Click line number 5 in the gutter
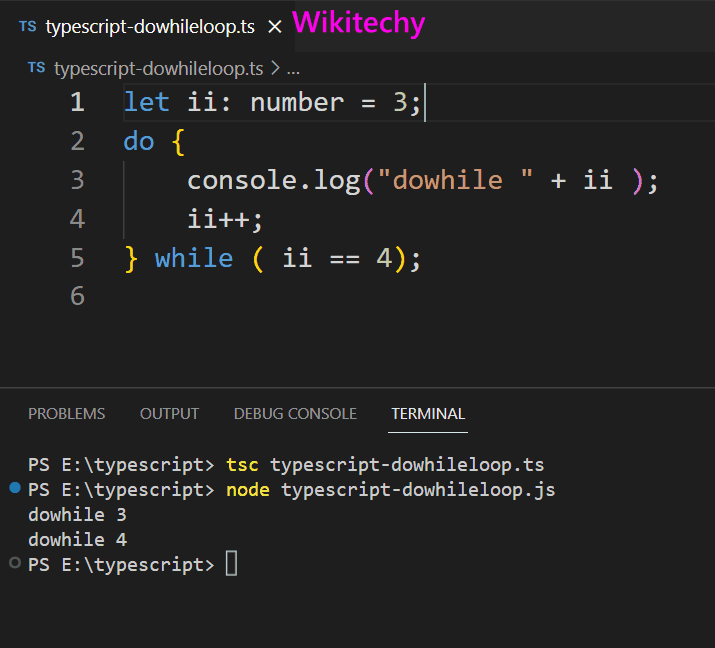Screen dimensions: 715x648 tap(77, 258)
